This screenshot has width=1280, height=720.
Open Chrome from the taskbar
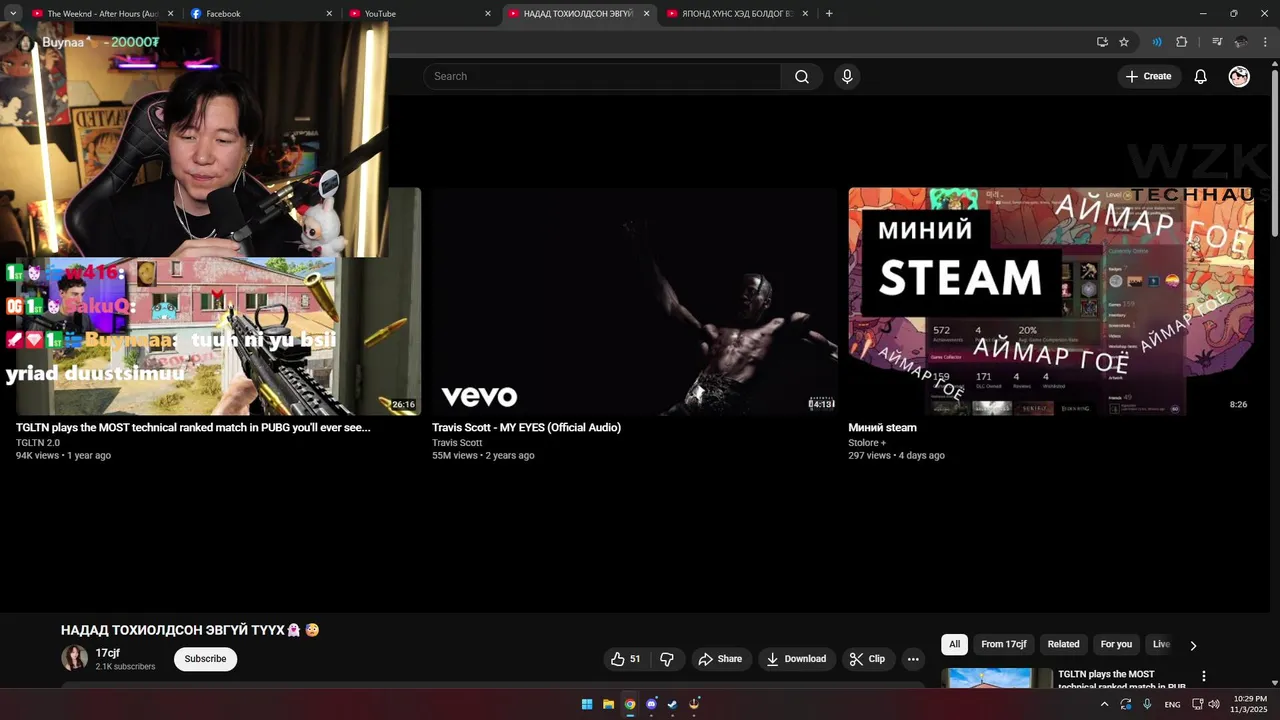click(630, 704)
